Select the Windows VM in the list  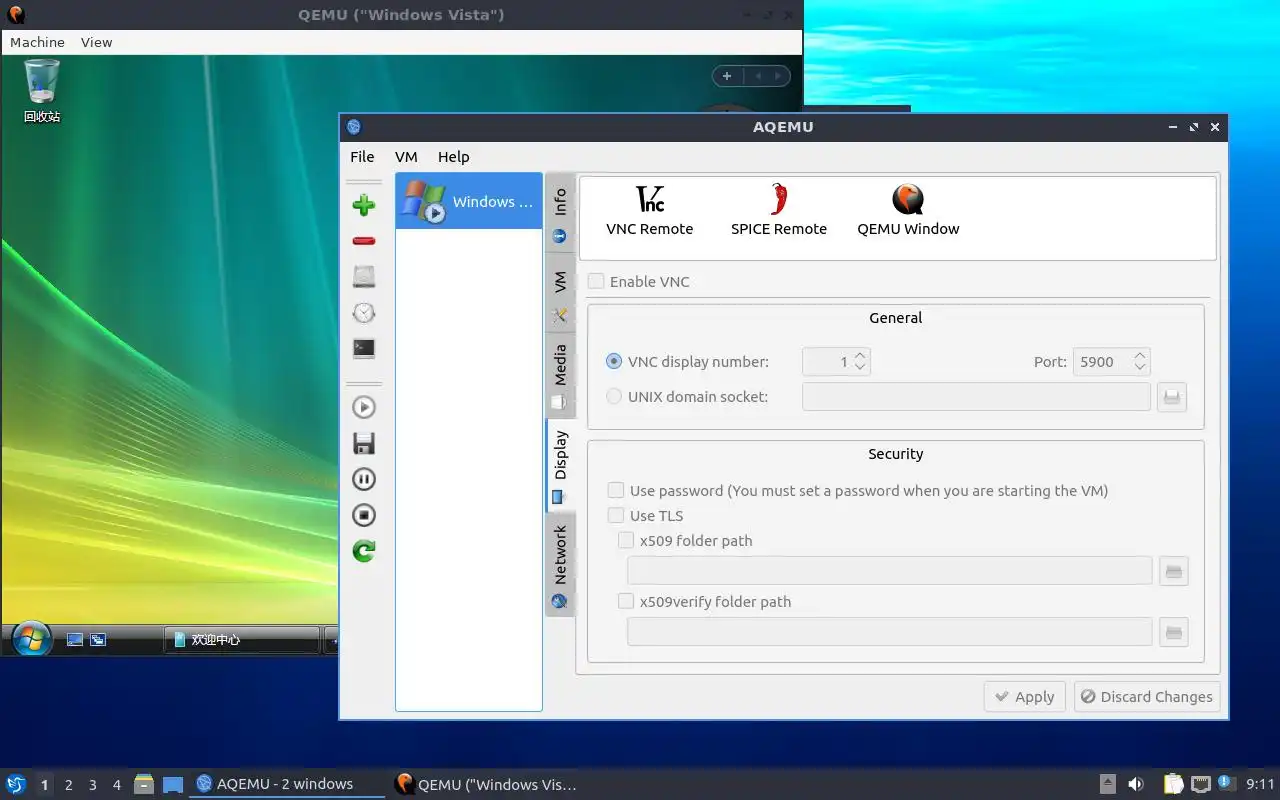[469, 201]
